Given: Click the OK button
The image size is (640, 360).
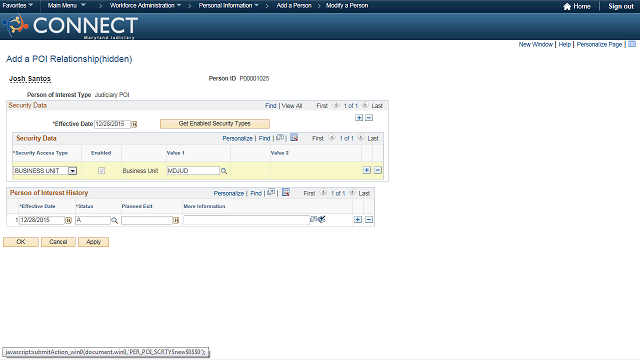Looking at the screenshot, I should point(21,242).
